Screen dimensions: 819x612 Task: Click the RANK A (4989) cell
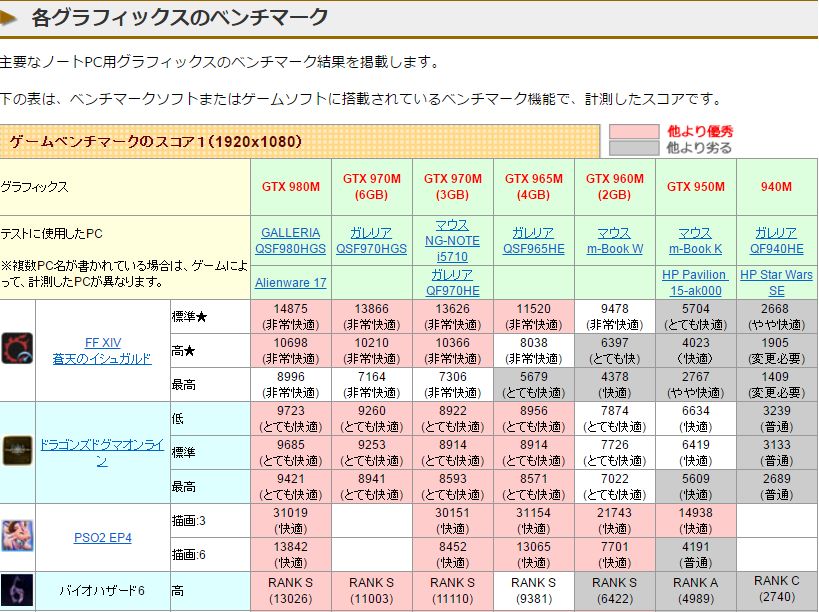tap(696, 591)
